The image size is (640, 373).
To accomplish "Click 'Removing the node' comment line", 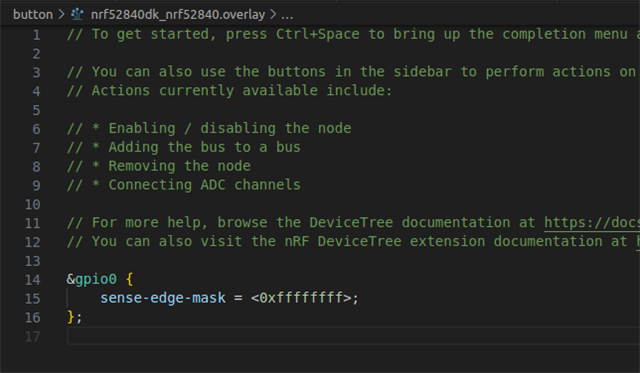I will tap(159, 166).
